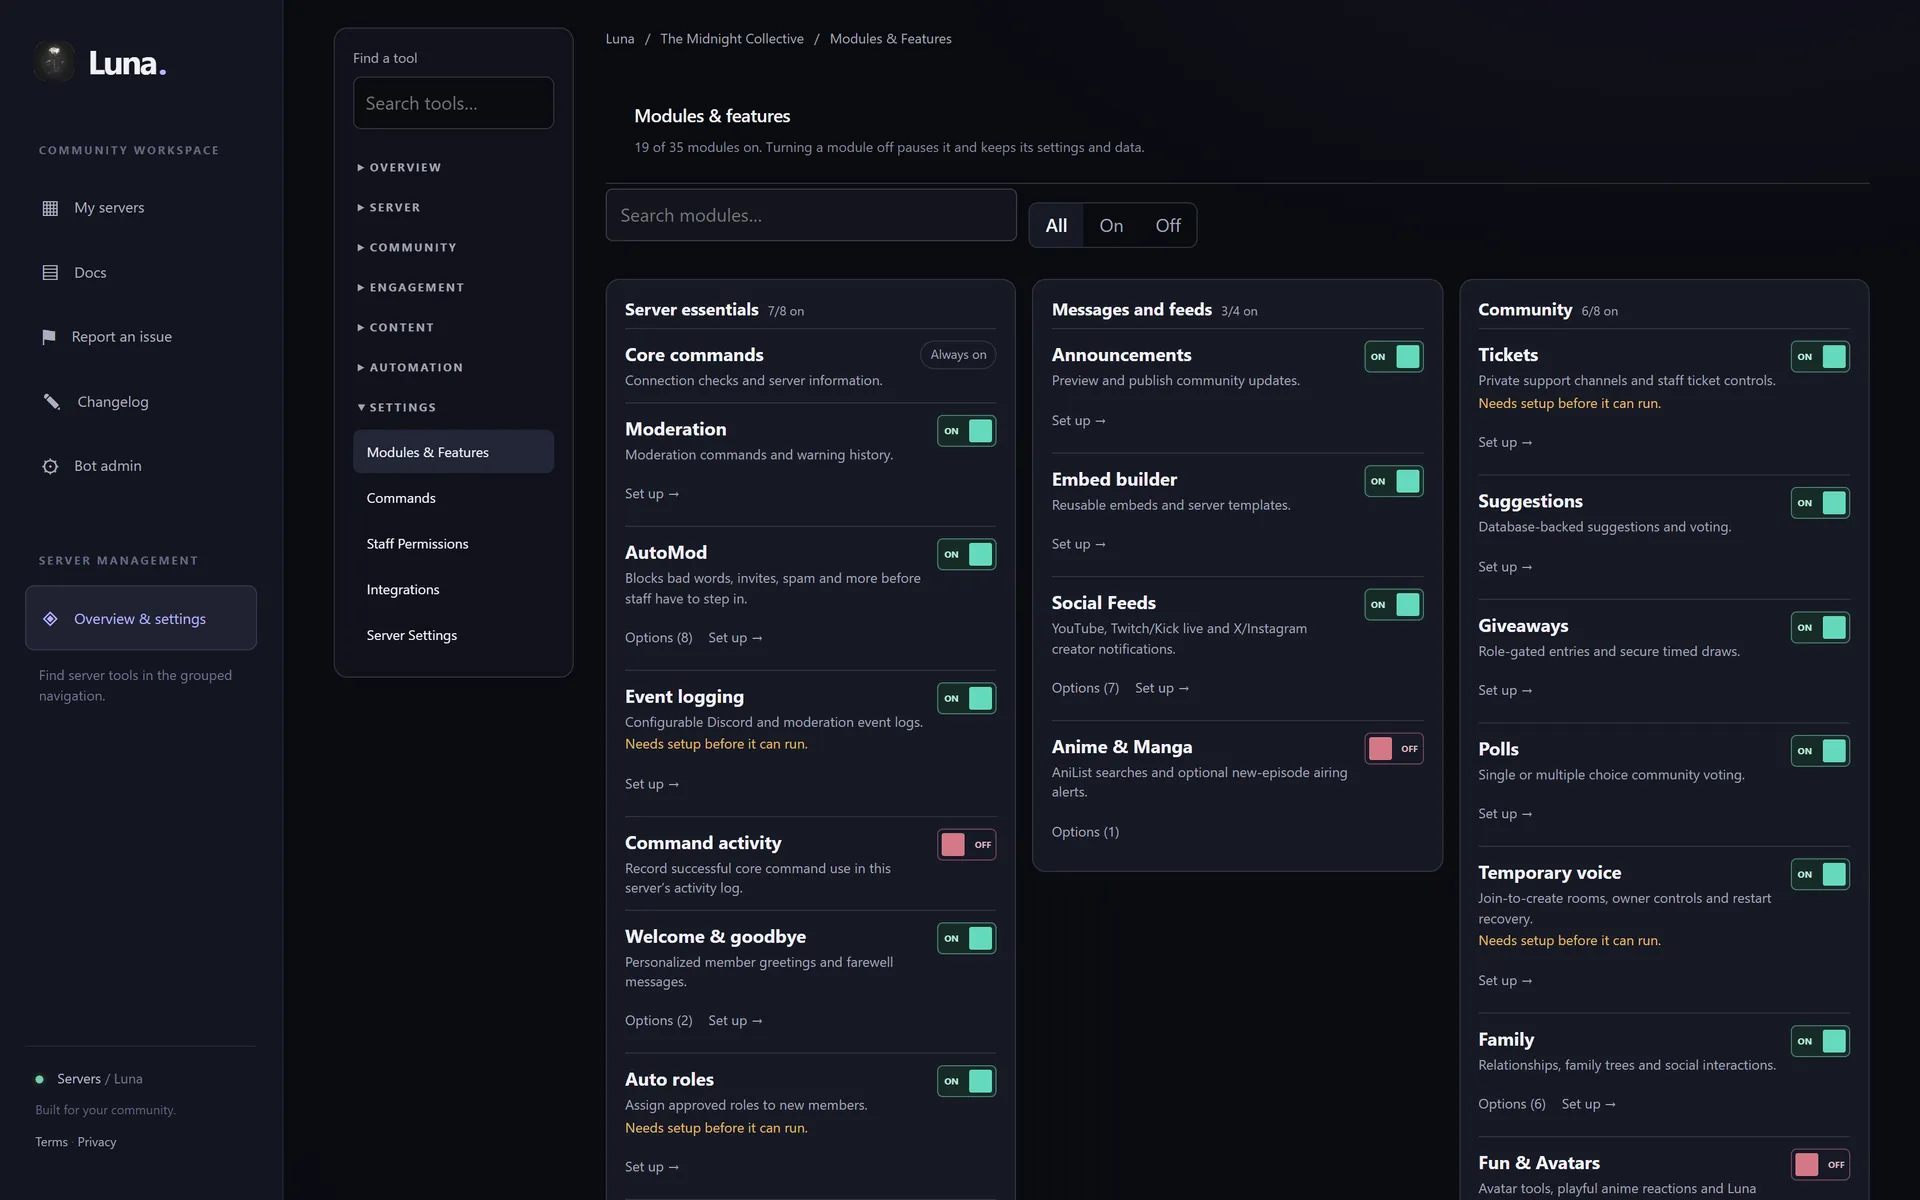Screen dimensions: 1920x1200
Task: Focus the Search modules field
Action: (x=811, y=215)
